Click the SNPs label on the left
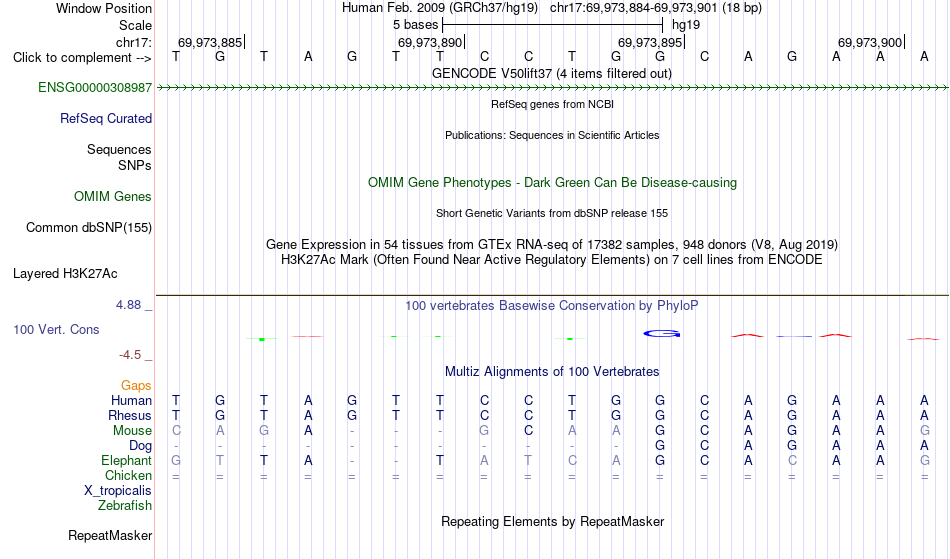Image resolution: width=950 pixels, height=559 pixels. click(135, 165)
